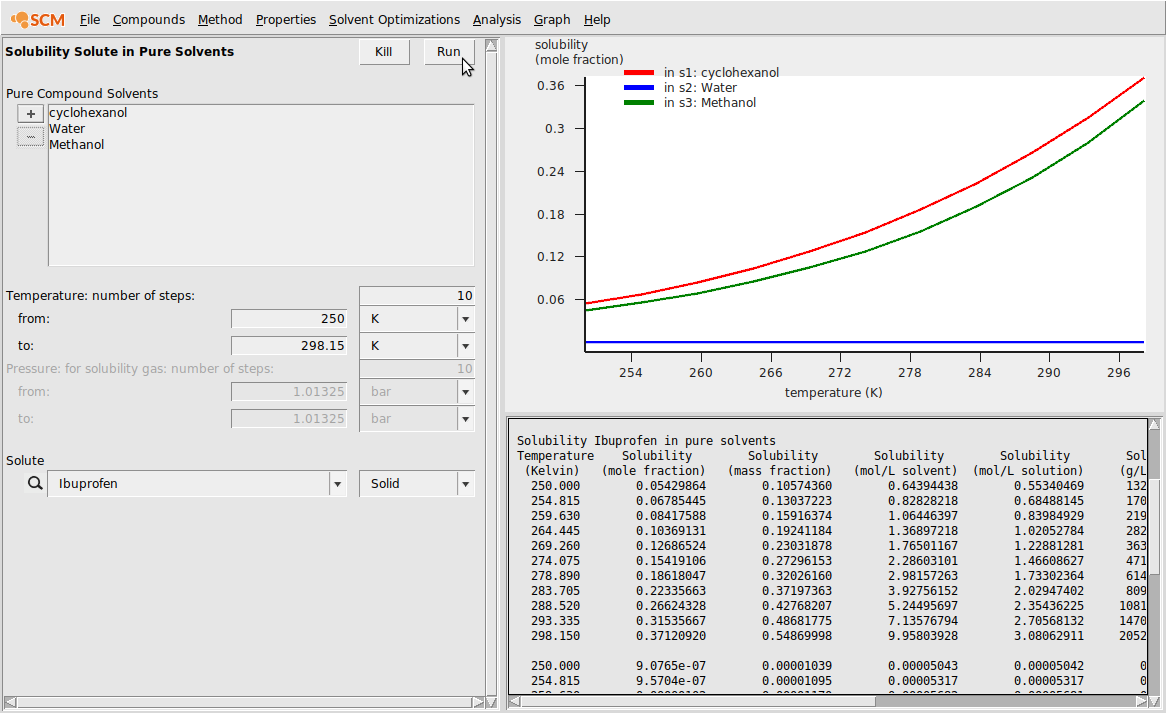1166x713 pixels.
Task: Click the results table's scroll up arrow
Action: [x=1154, y=425]
